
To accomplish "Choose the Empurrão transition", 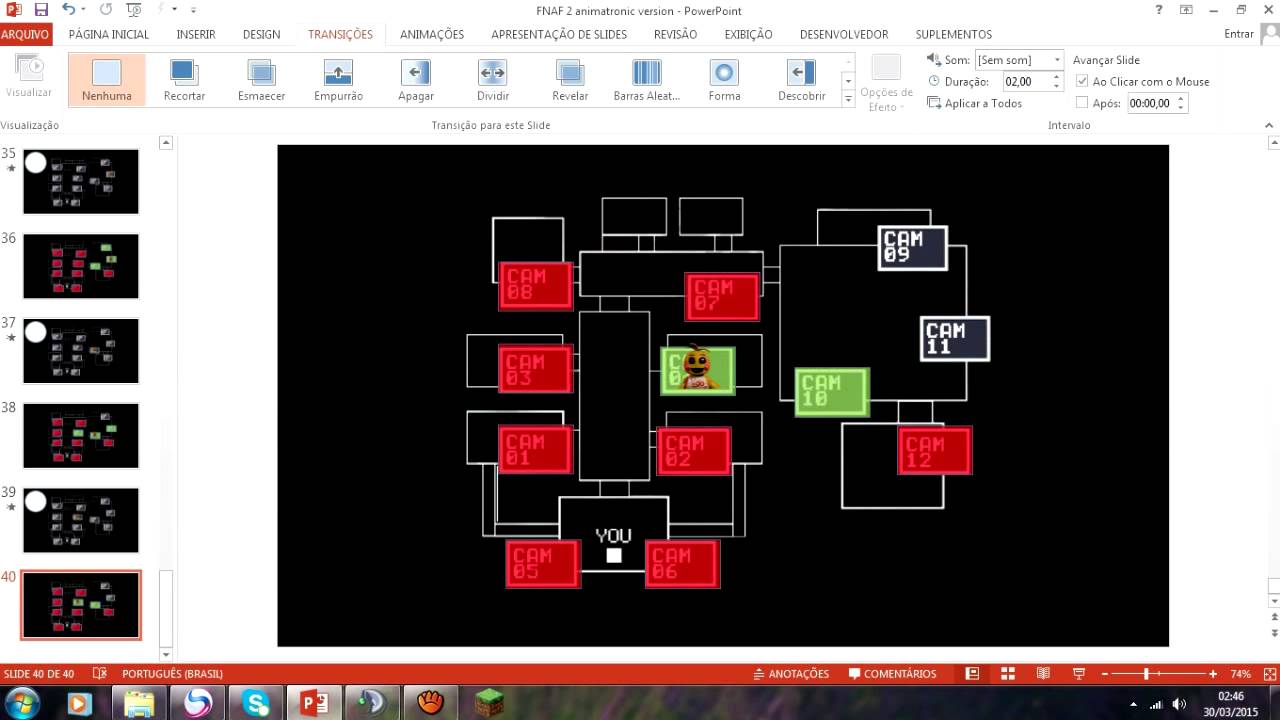I will pos(338,80).
